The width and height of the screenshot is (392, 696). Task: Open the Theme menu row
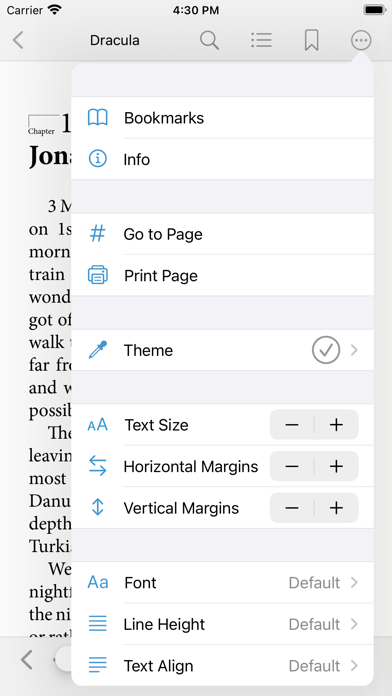222,350
